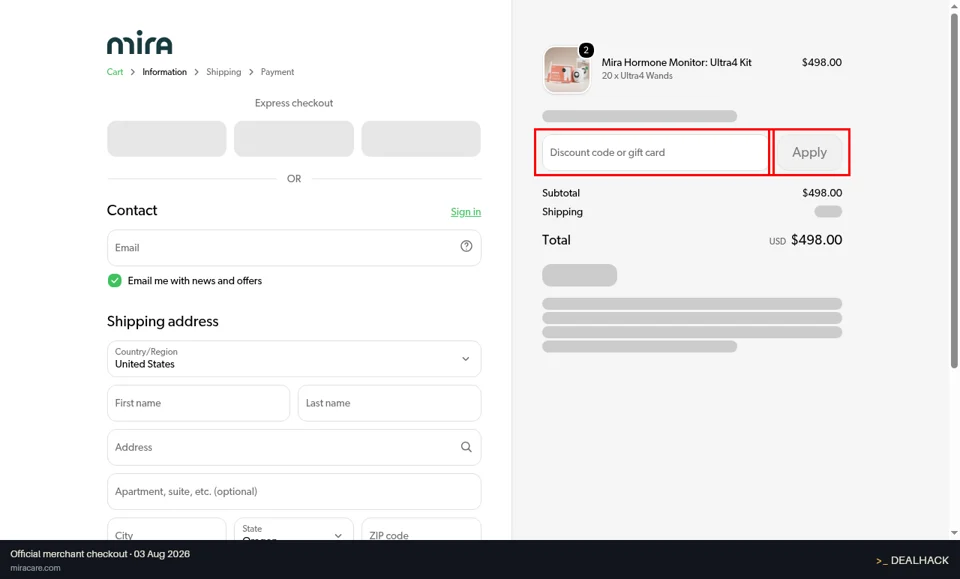Focus the First name field
The height and width of the screenshot is (579, 960).
point(198,403)
